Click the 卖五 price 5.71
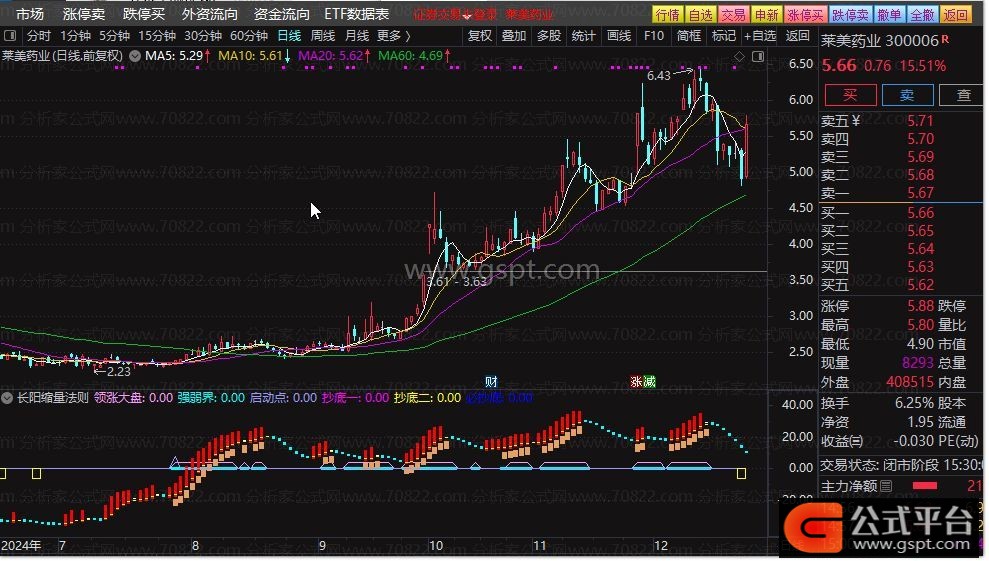Screen dimensions: 989x561 920,121
